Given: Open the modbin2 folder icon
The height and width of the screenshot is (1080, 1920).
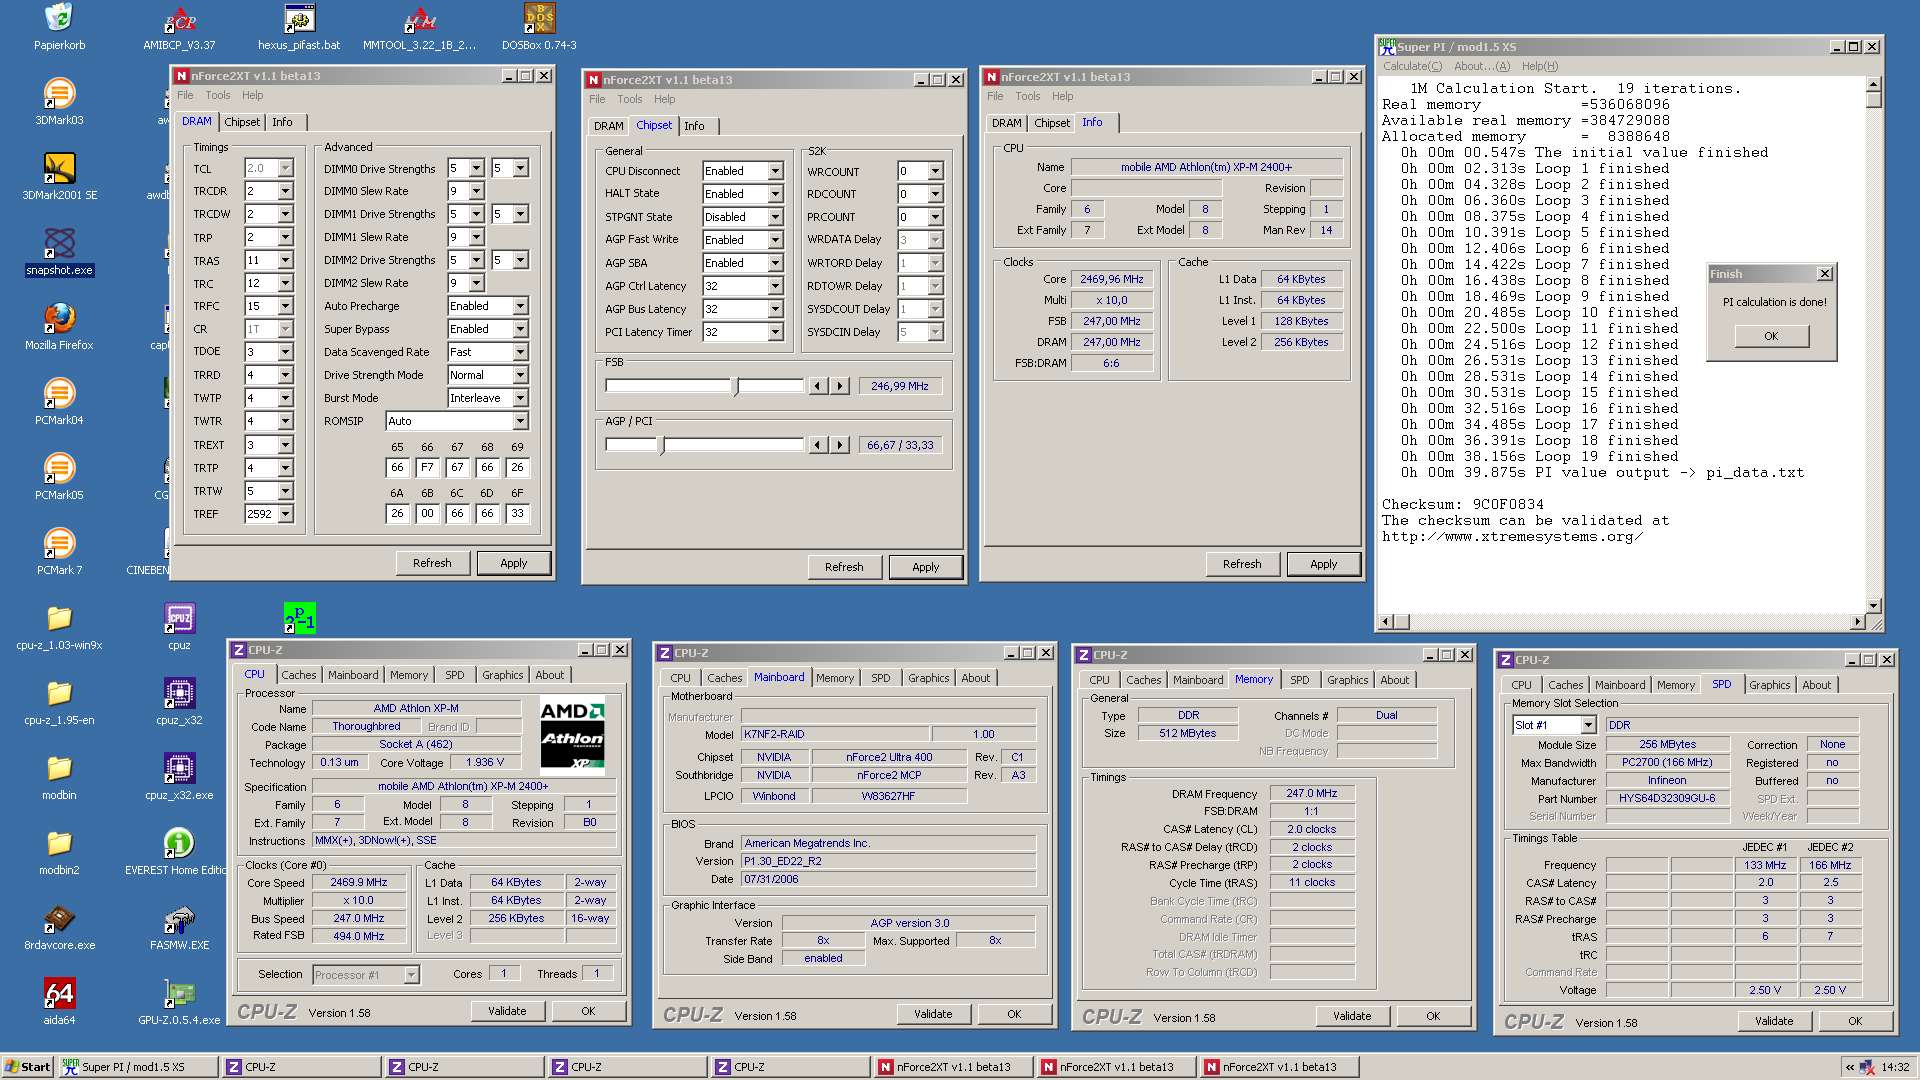Looking at the screenshot, I should 59,852.
